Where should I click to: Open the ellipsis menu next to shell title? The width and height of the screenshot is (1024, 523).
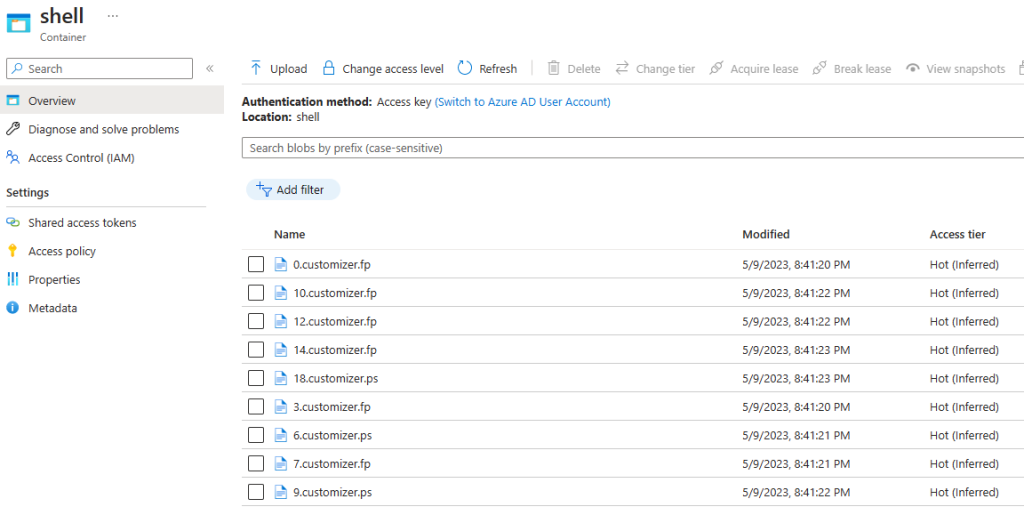click(x=112, y=15)
